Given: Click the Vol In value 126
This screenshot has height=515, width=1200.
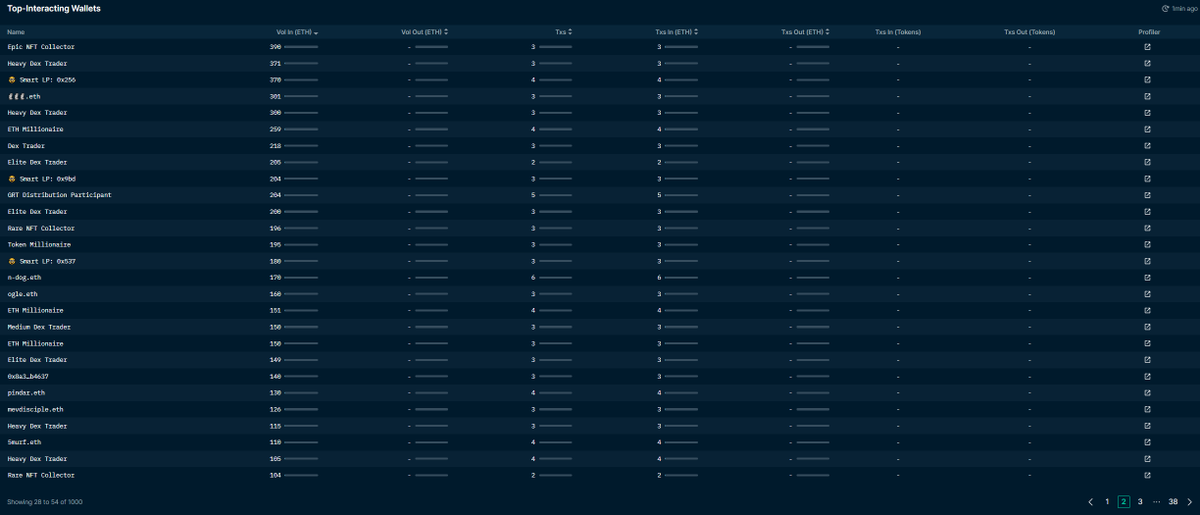Looking at the screenshot, I should pos(275,410).
